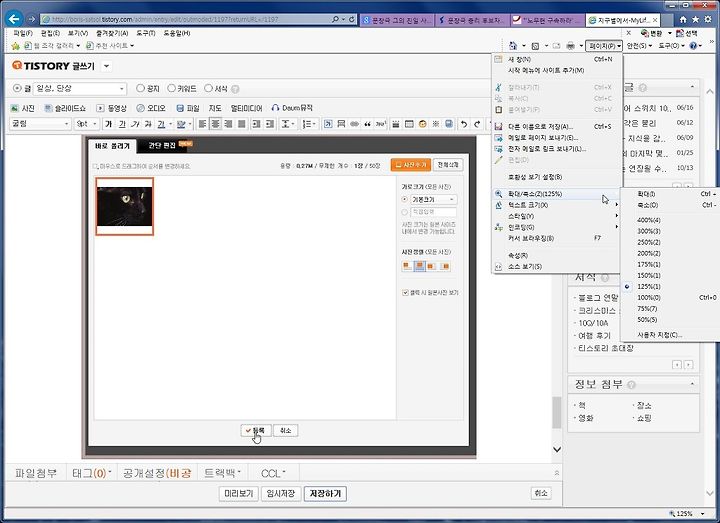Select the 공지 notice radio button
Viewport: 720px width, 523px height.
tap(140, 88)
